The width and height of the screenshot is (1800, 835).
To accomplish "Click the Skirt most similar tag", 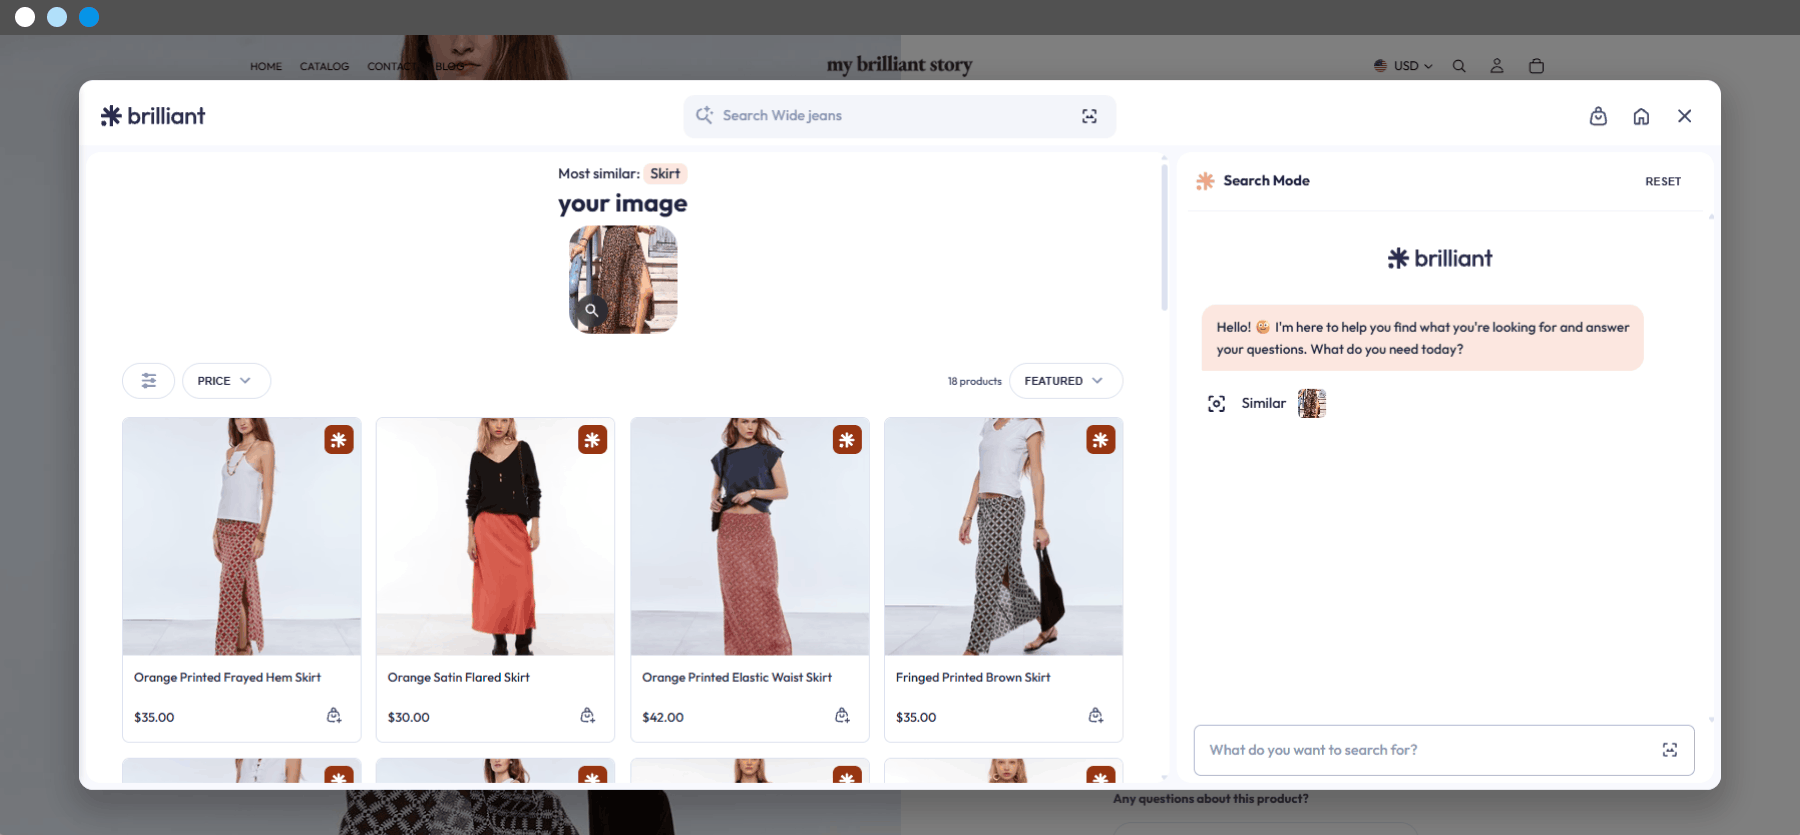I will tap(665, 174).
